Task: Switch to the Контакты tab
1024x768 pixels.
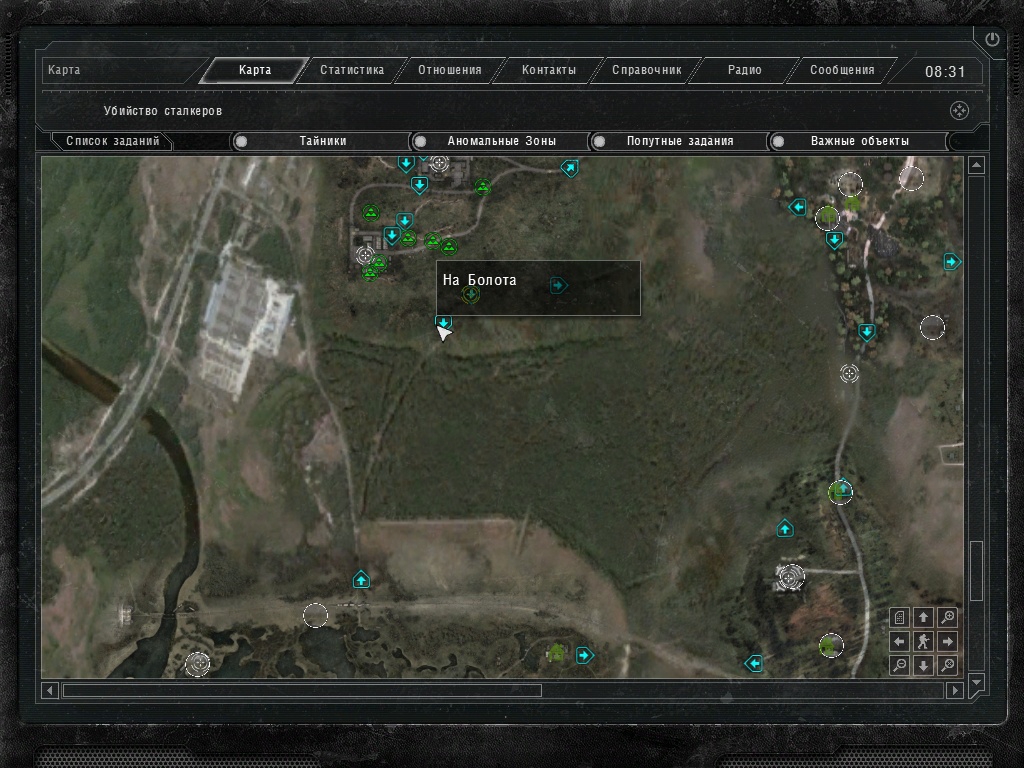Action: pyautogui.click(x=549, y=70)
